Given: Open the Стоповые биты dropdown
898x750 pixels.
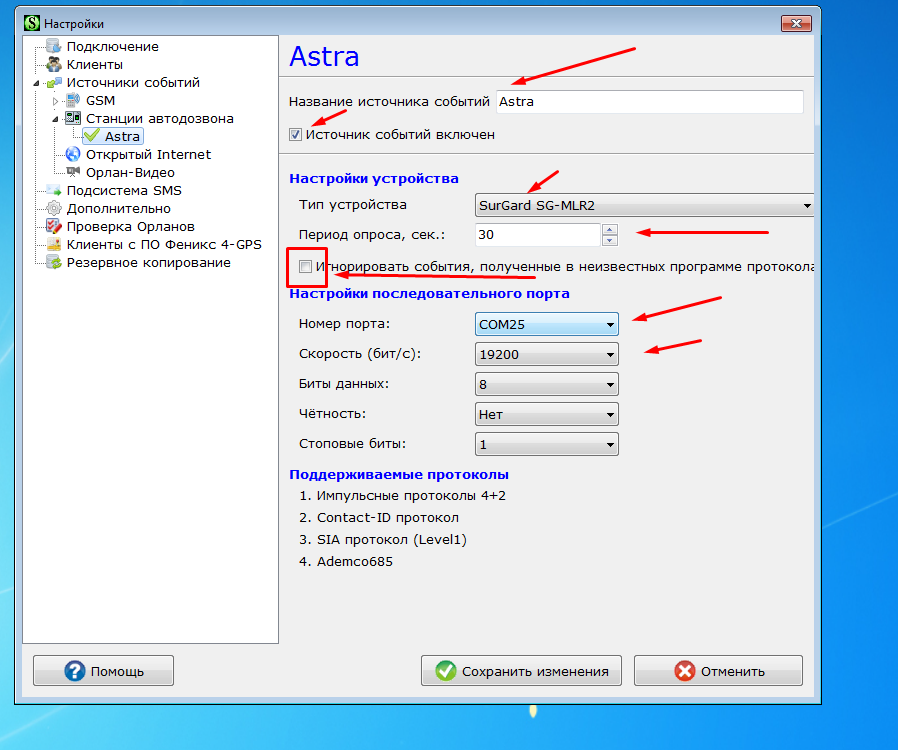Looking at the screenshot, I should pyautogui.click(x=546, y=444).
